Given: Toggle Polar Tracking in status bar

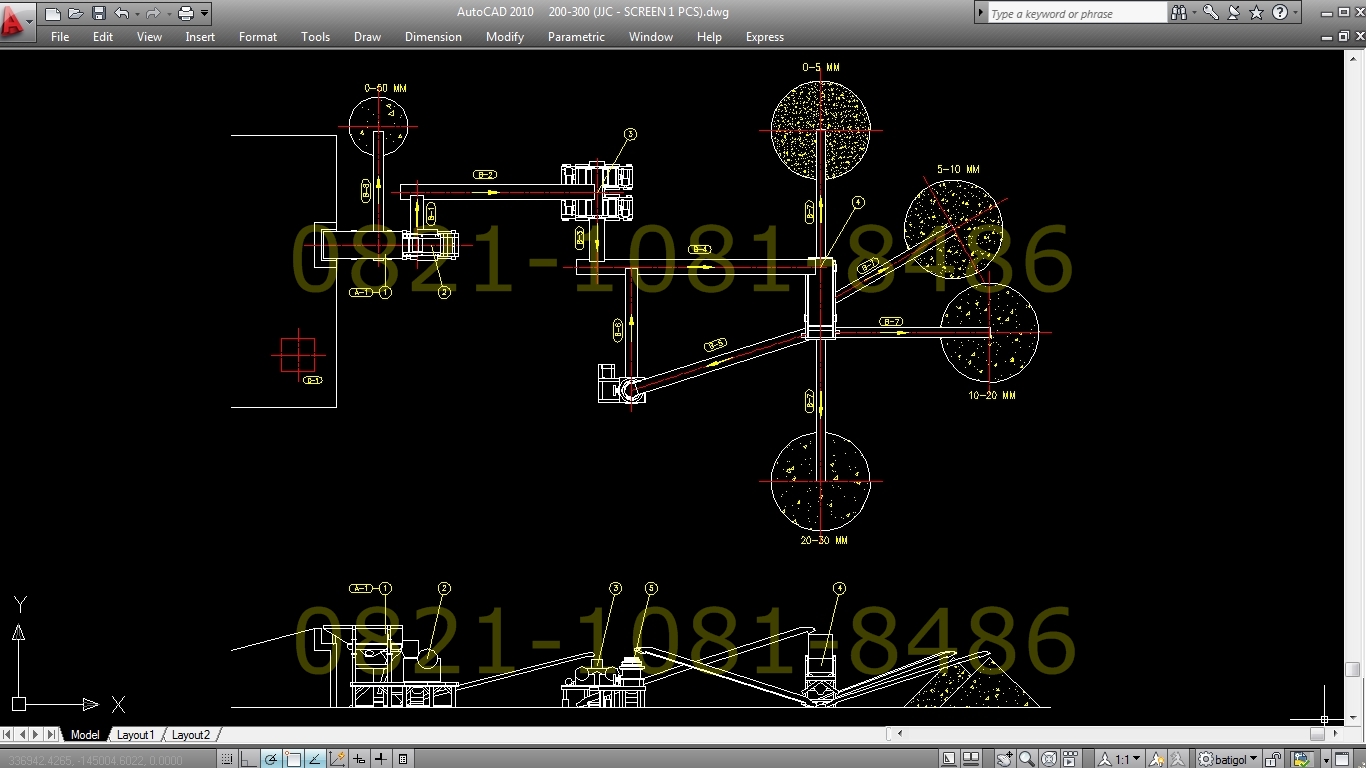Looking at the screenshot, I should pyautogui.click(x=270, y=759).
